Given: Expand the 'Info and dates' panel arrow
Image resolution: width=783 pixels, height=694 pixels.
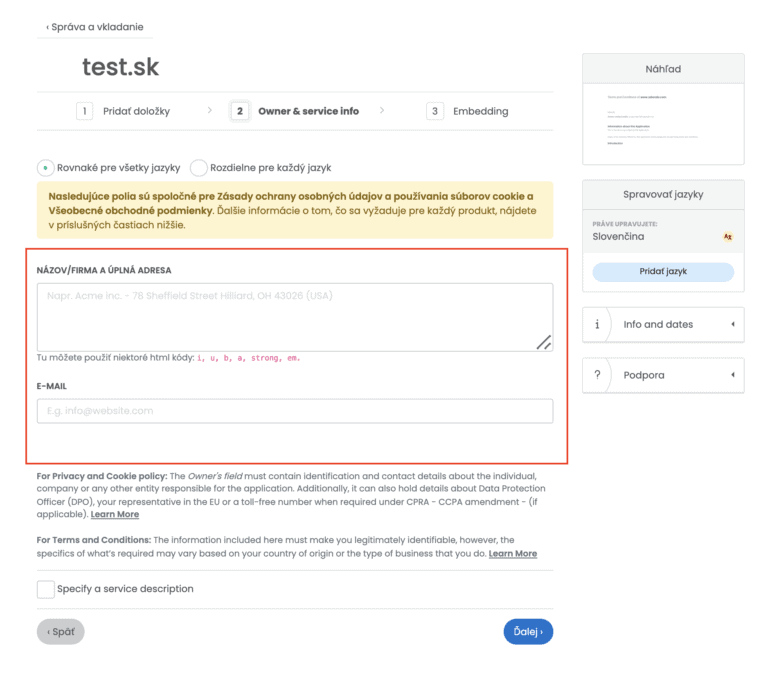Looking at the screenshot, I should pos(733,324).
